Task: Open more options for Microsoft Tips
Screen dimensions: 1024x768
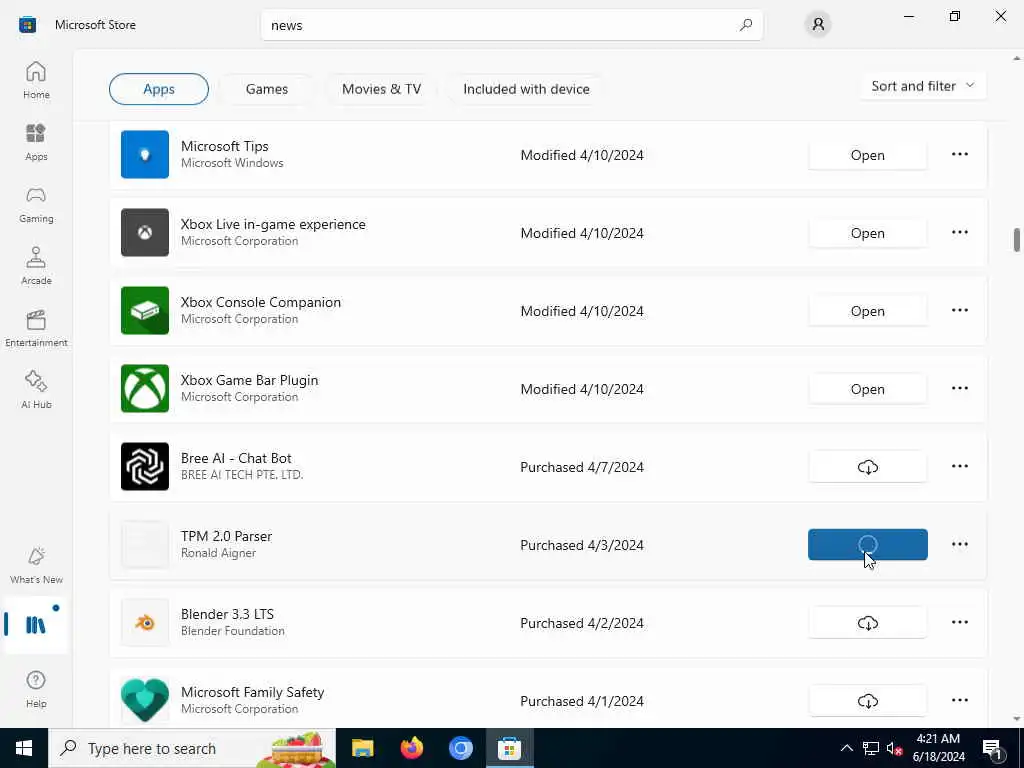Action: click(959, 154)
